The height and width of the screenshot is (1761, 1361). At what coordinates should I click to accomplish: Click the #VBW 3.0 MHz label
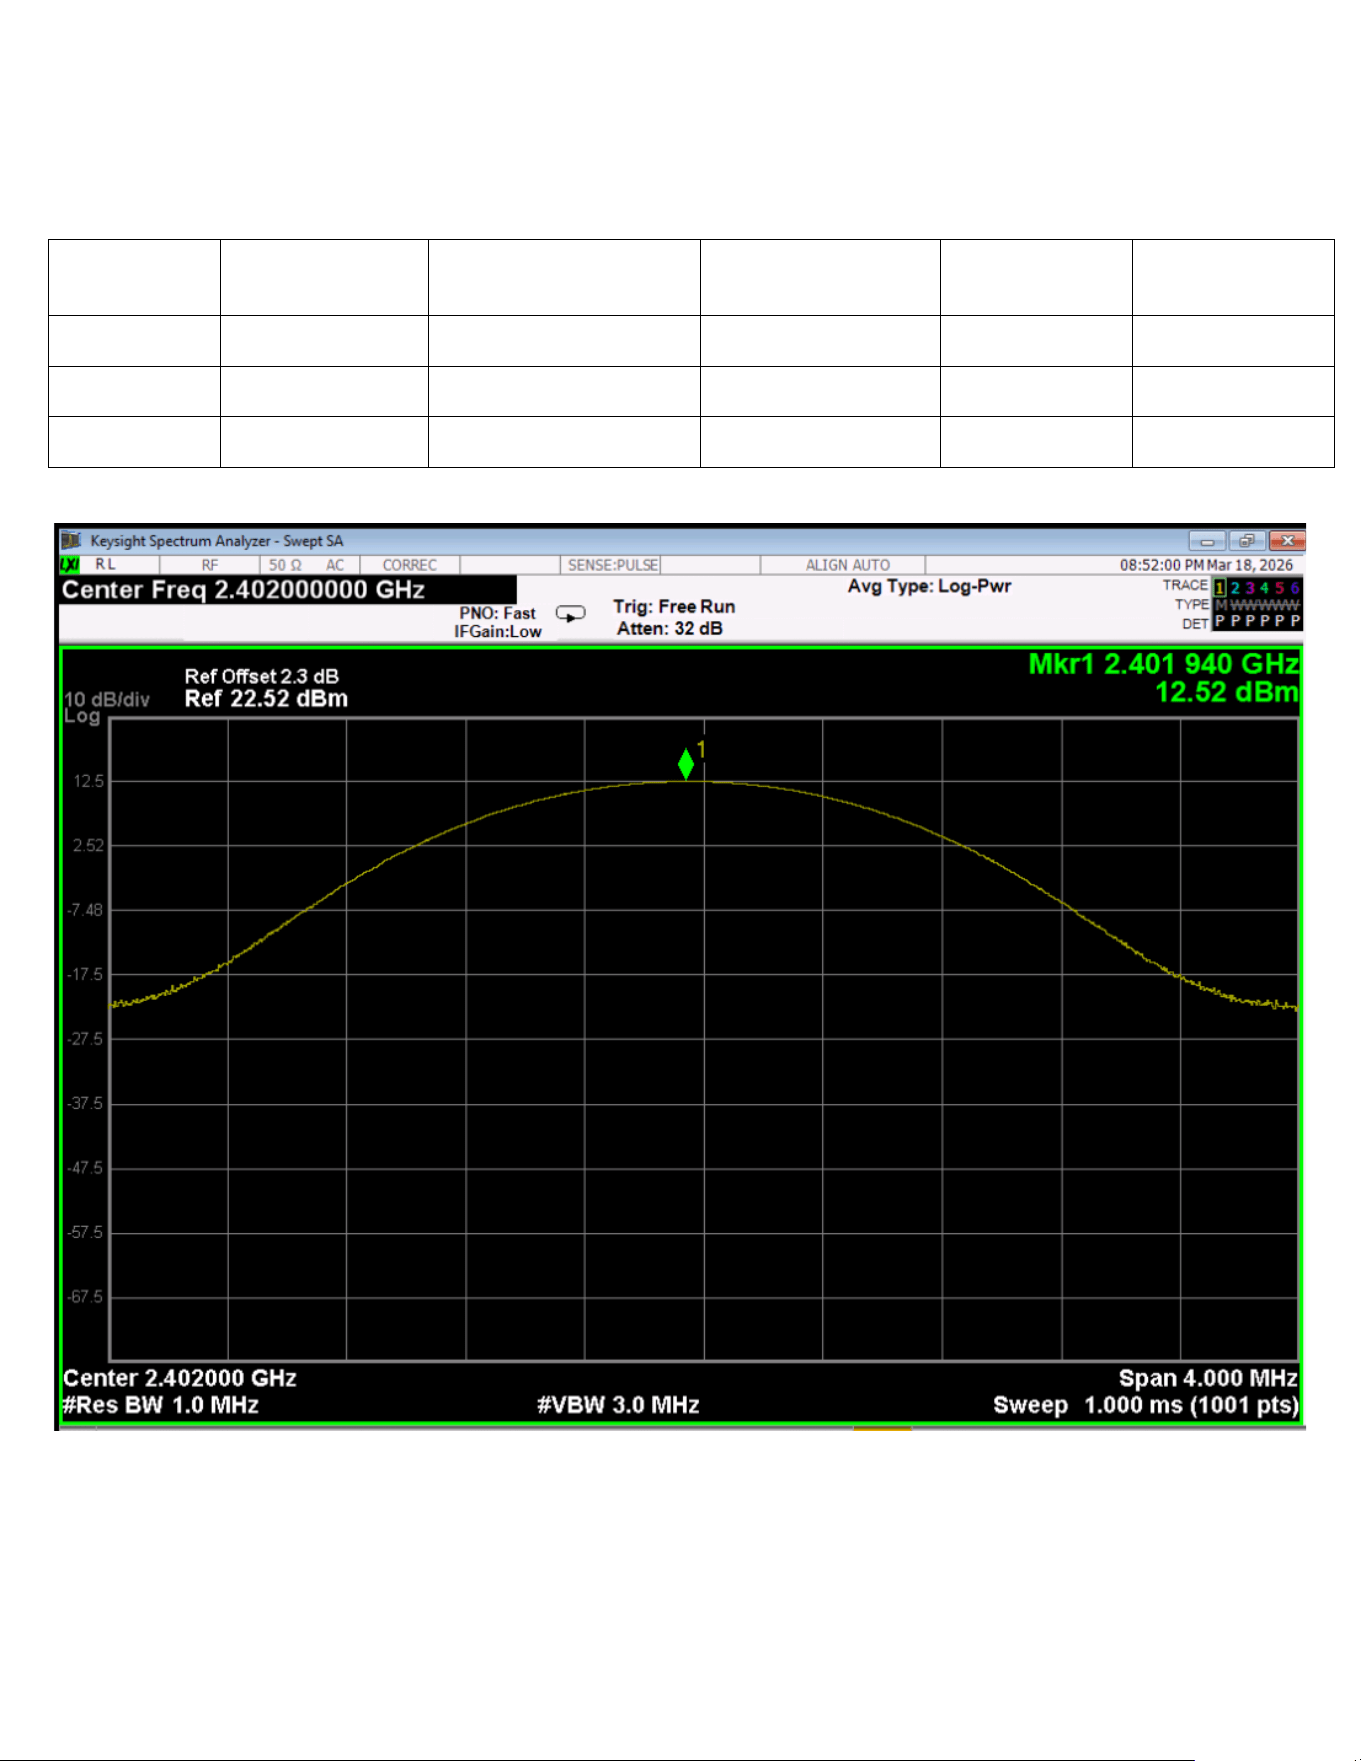tap(618, 1405)
